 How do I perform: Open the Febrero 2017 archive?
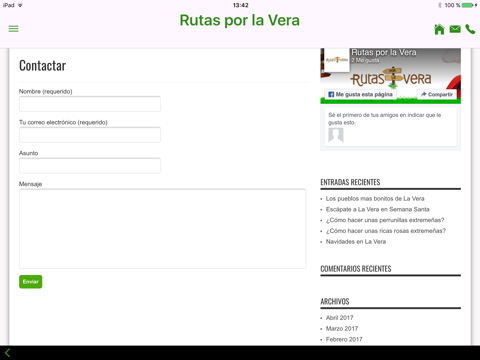point(344,339)
